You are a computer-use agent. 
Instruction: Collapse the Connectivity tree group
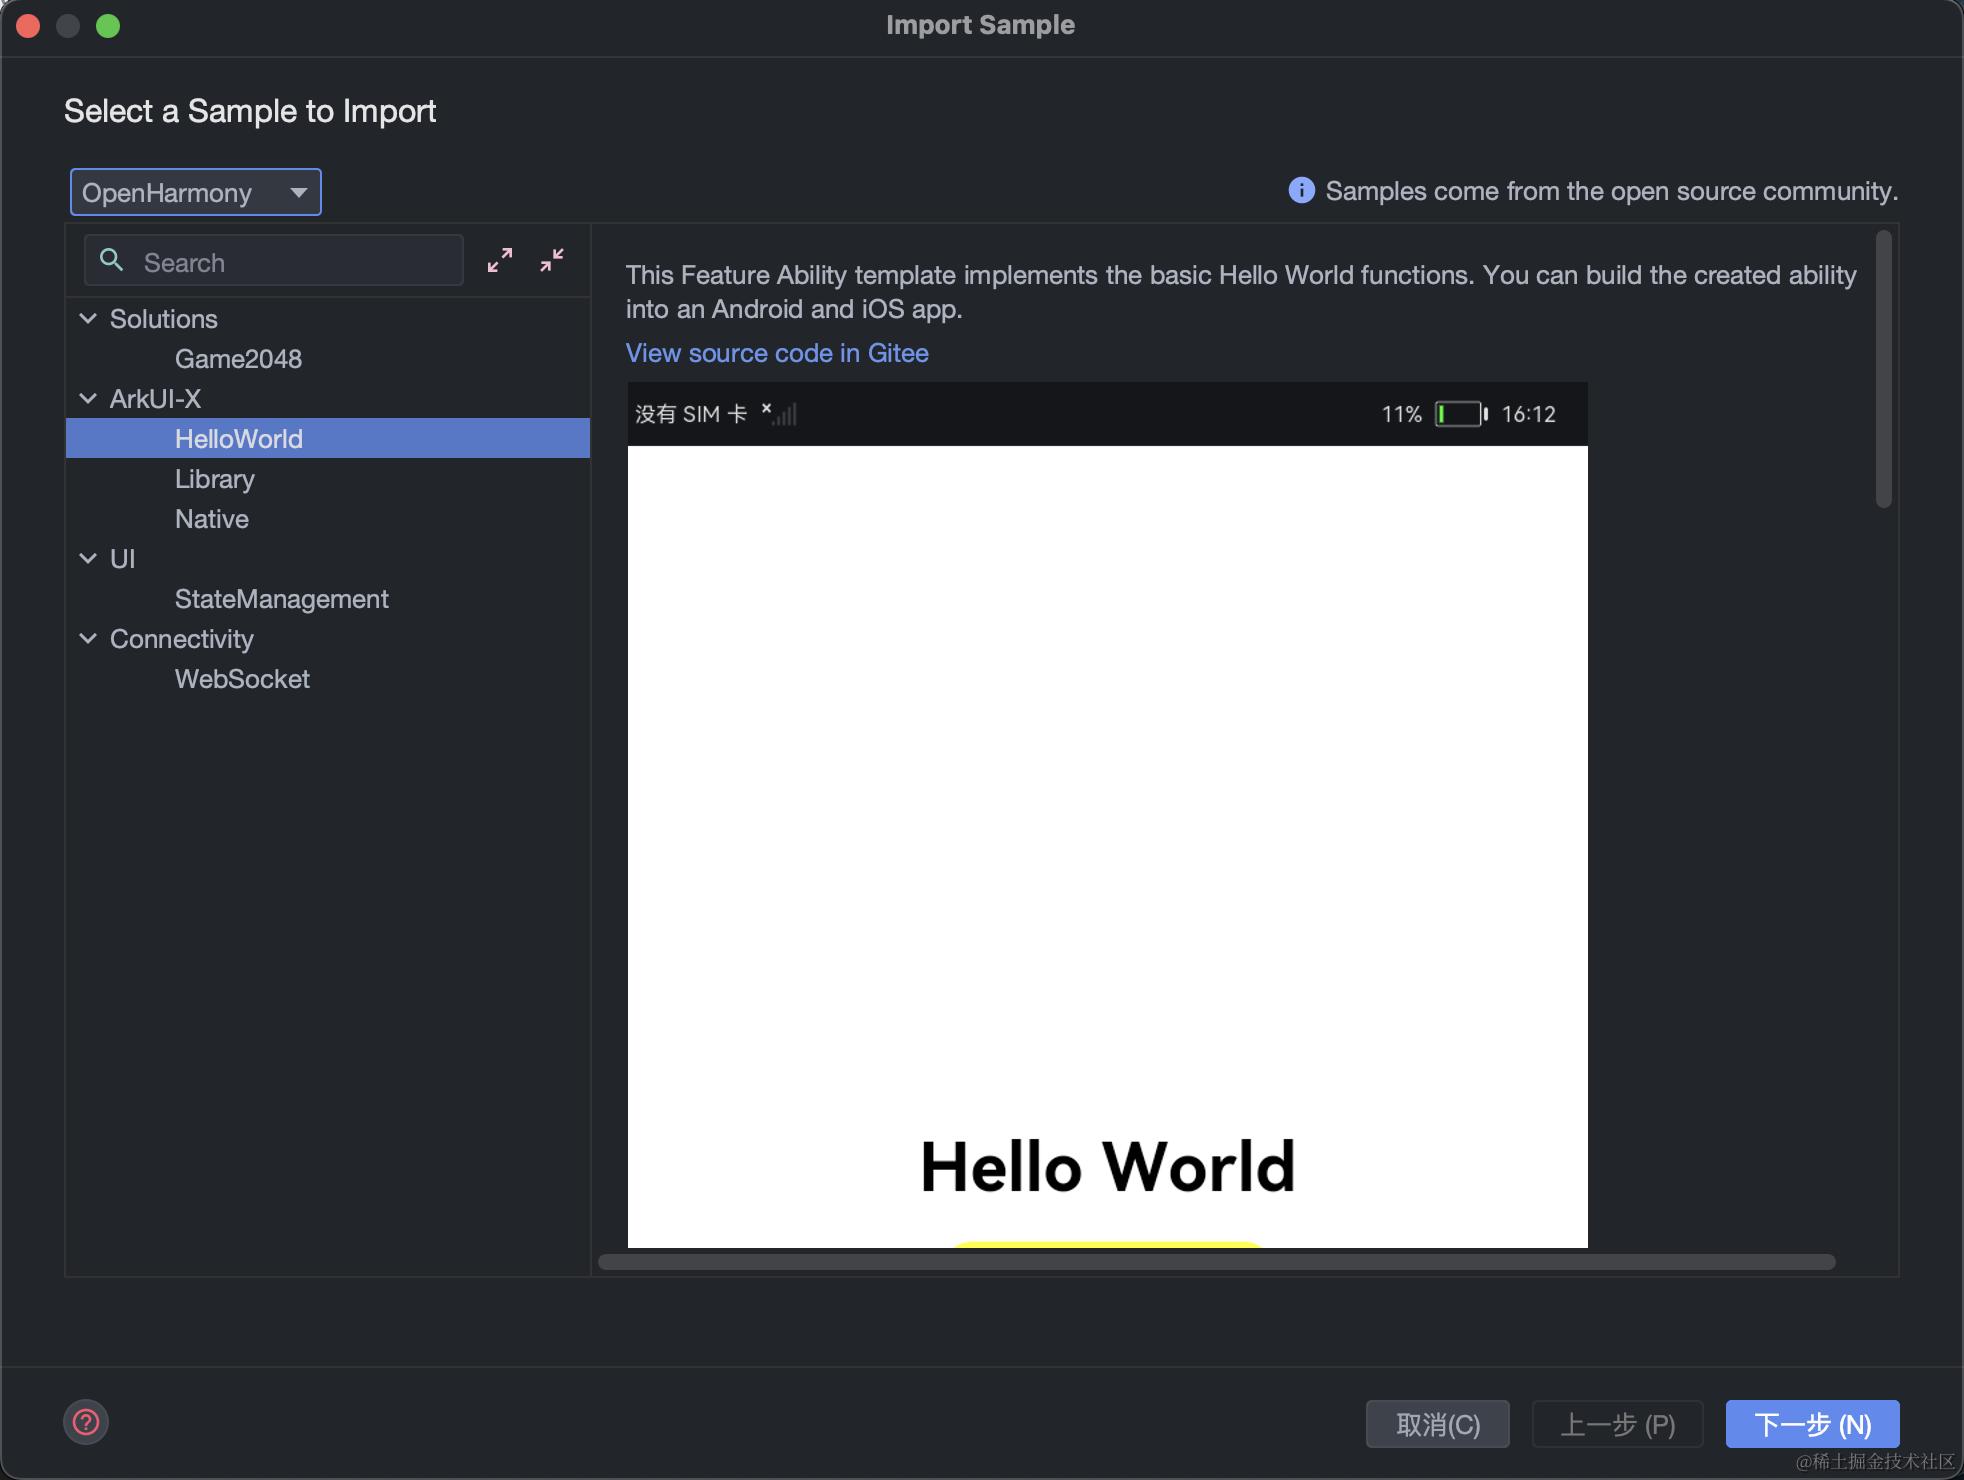click(88, 639)
